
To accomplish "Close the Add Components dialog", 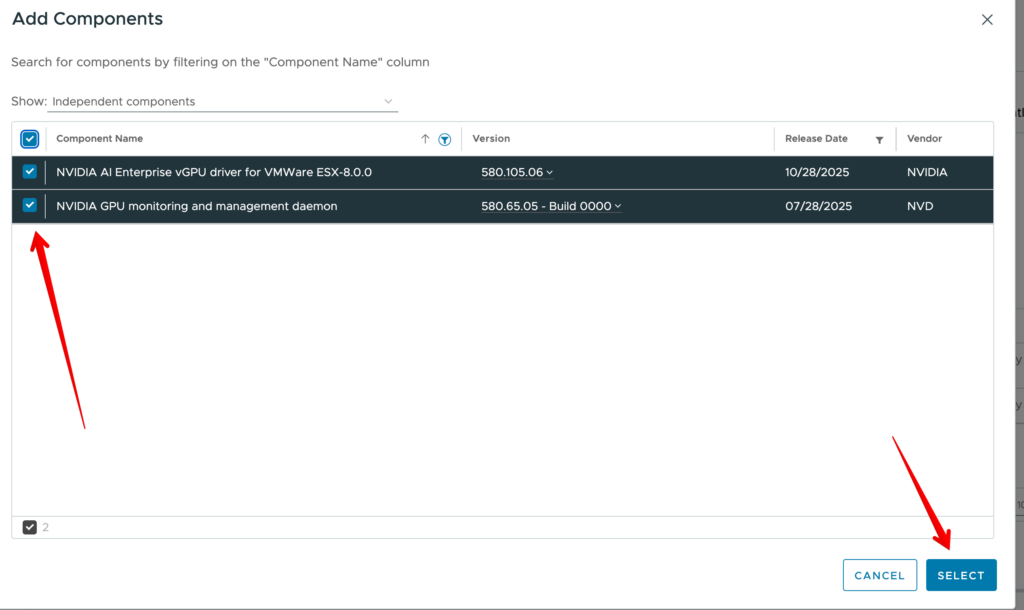I will coord(987,19).
